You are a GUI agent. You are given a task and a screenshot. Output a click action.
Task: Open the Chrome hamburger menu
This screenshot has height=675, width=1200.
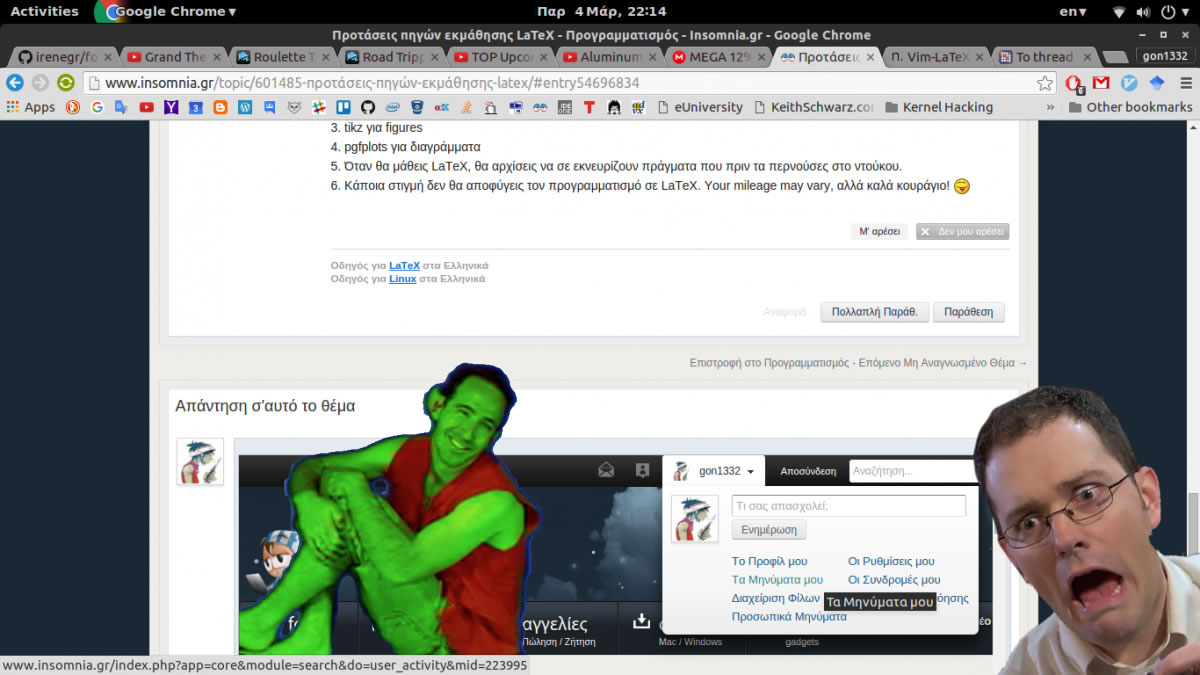click(1184, 83)
